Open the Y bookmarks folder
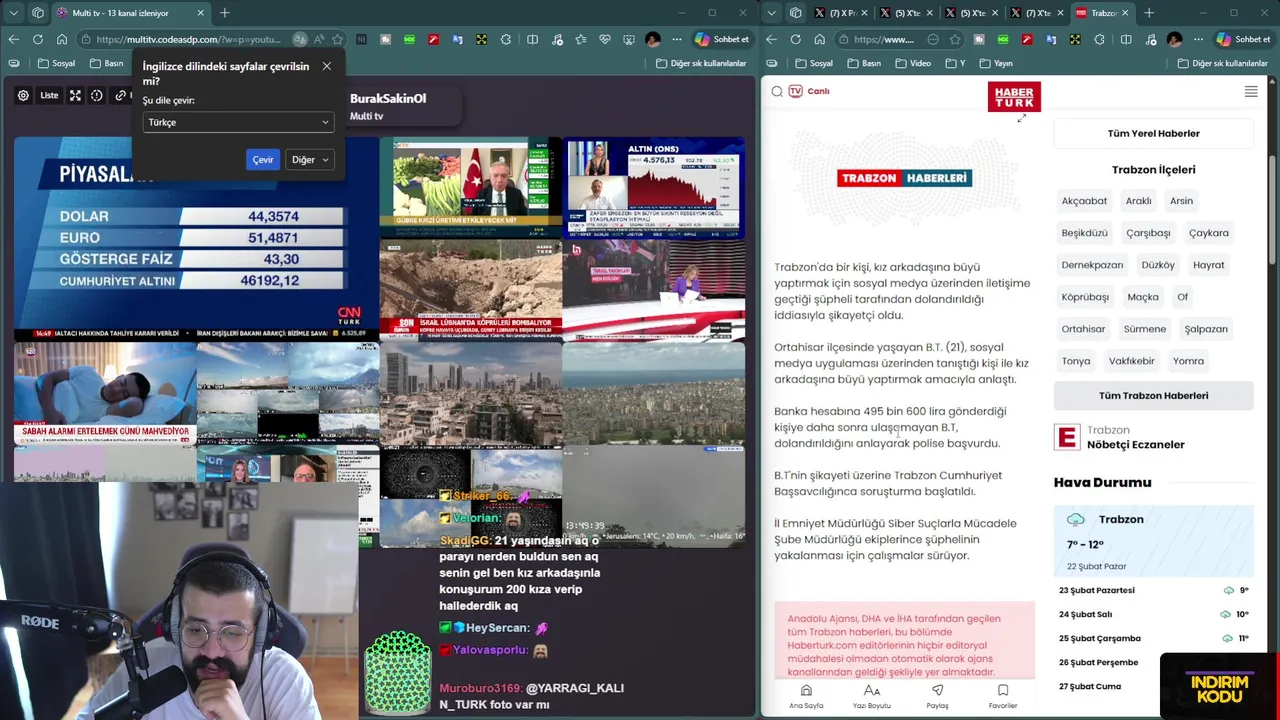 [x=954, y=63]
